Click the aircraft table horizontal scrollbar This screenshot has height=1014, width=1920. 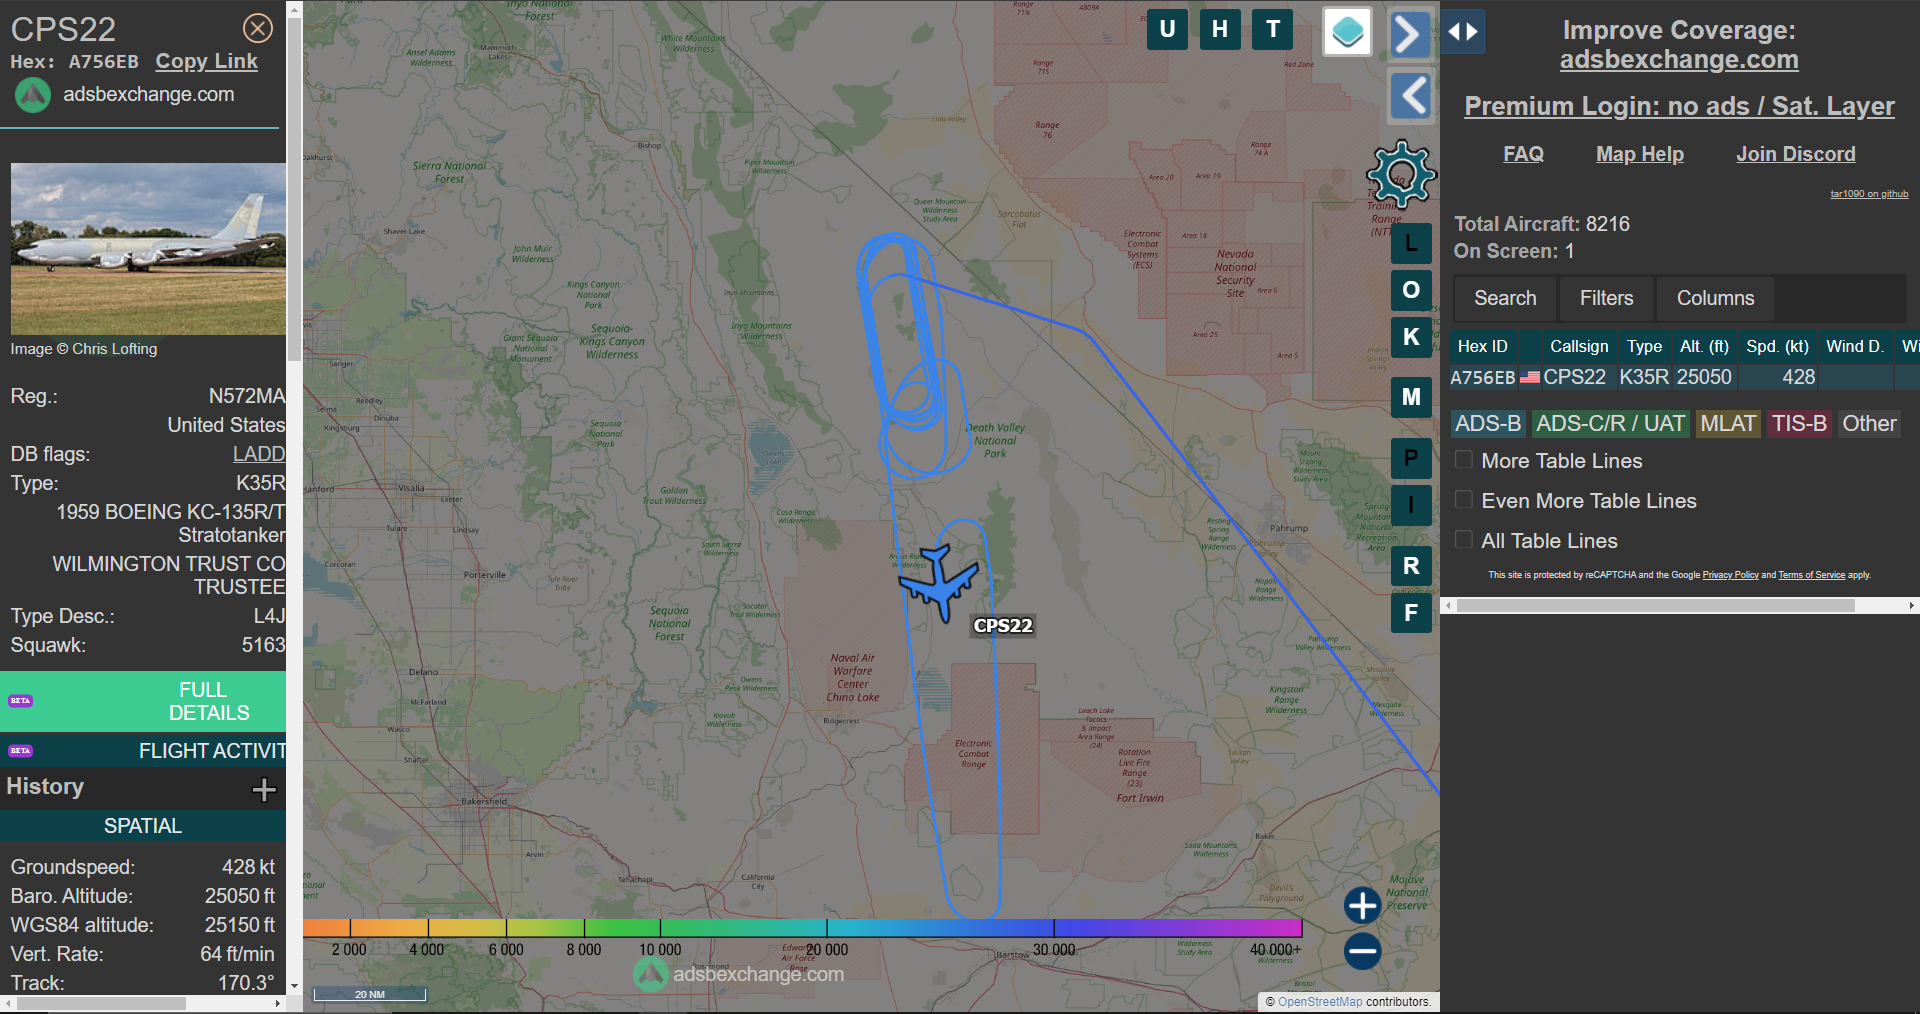1656,606
